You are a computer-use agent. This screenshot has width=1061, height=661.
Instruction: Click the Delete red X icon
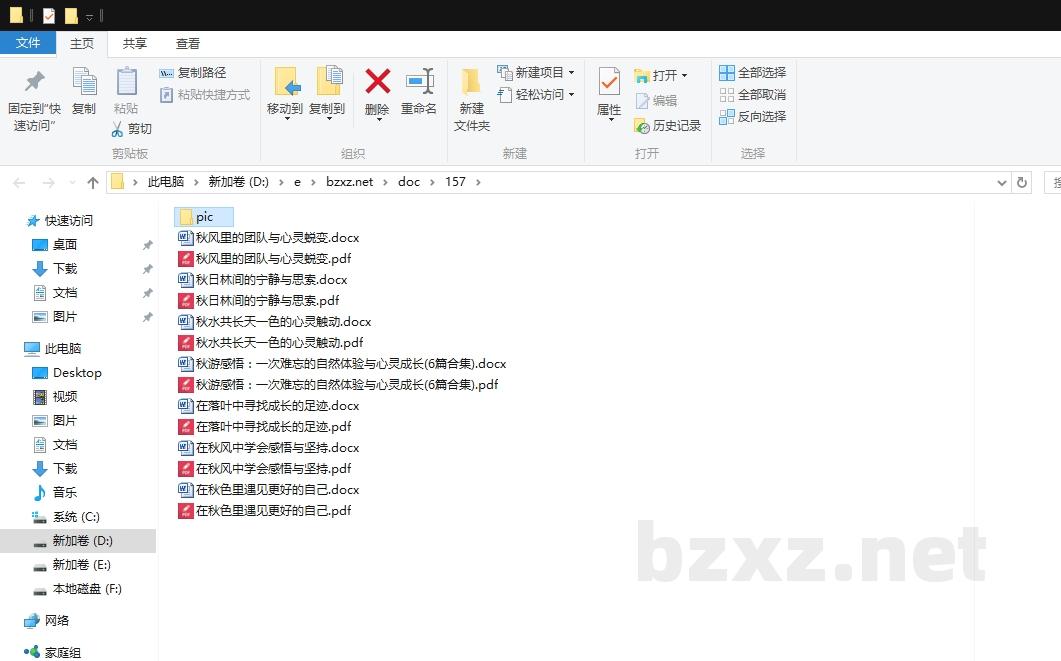point(377,82)
